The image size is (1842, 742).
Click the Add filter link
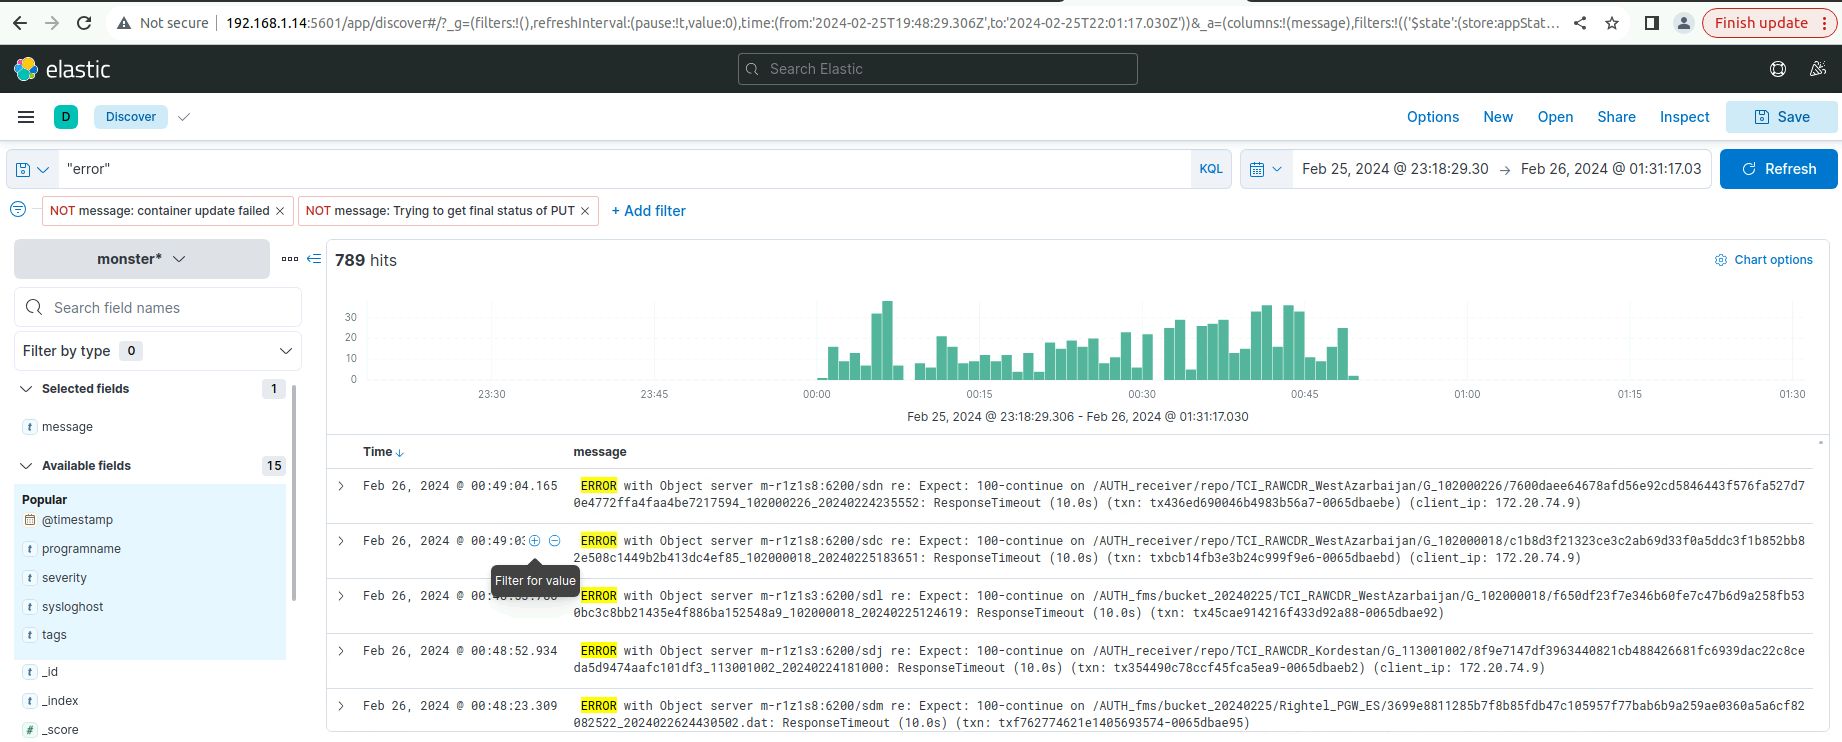649,211
